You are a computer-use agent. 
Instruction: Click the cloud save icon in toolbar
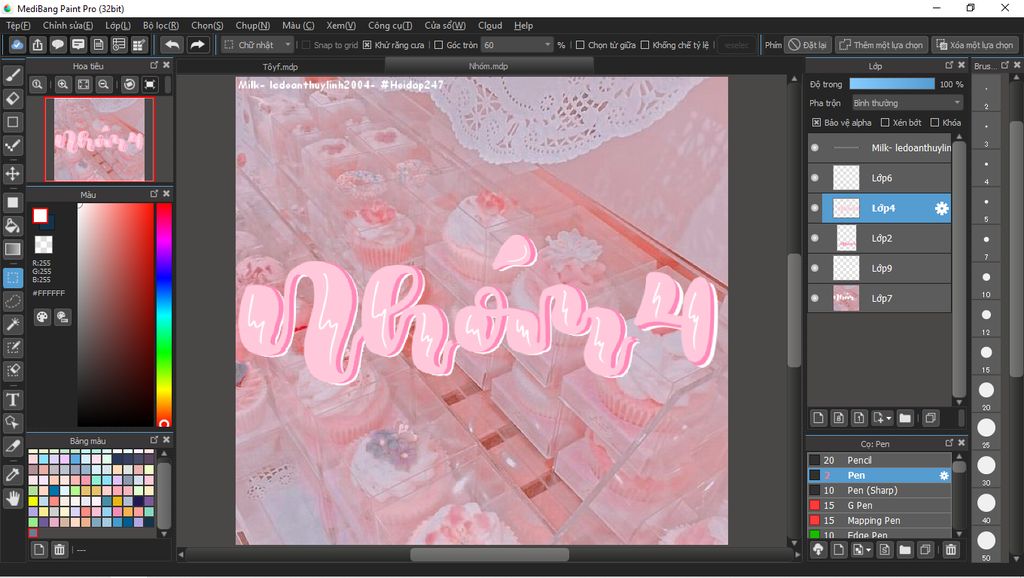[17, 45]
